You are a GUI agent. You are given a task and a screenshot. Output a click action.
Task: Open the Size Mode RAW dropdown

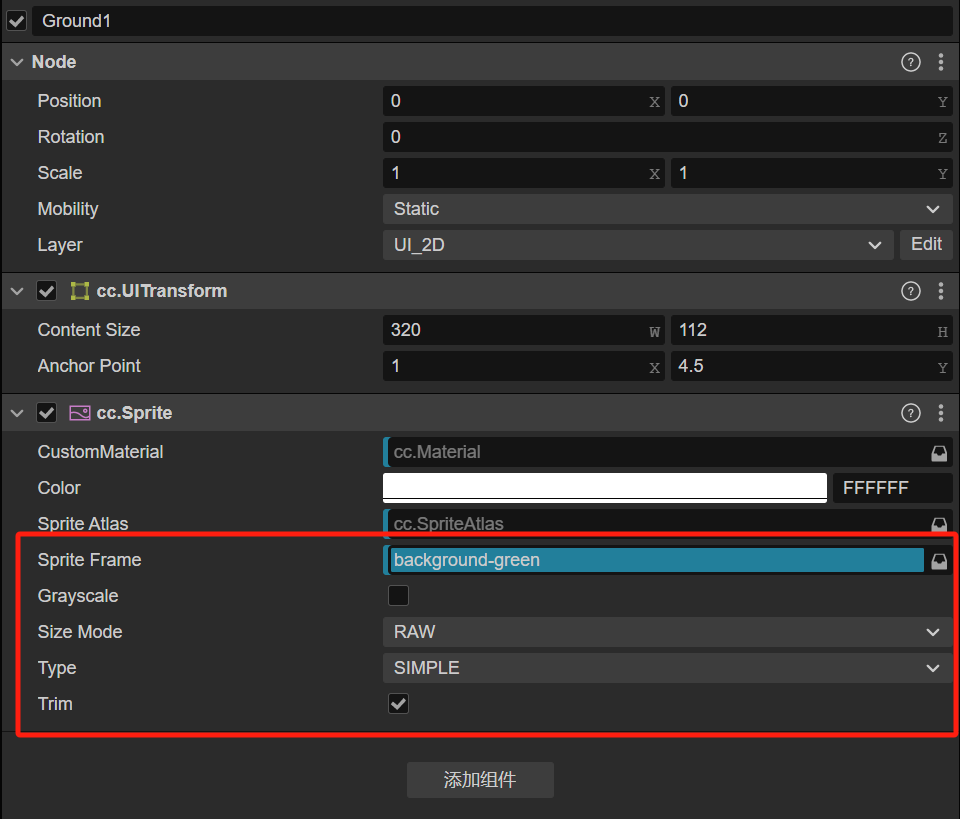(x=667, y=632)
